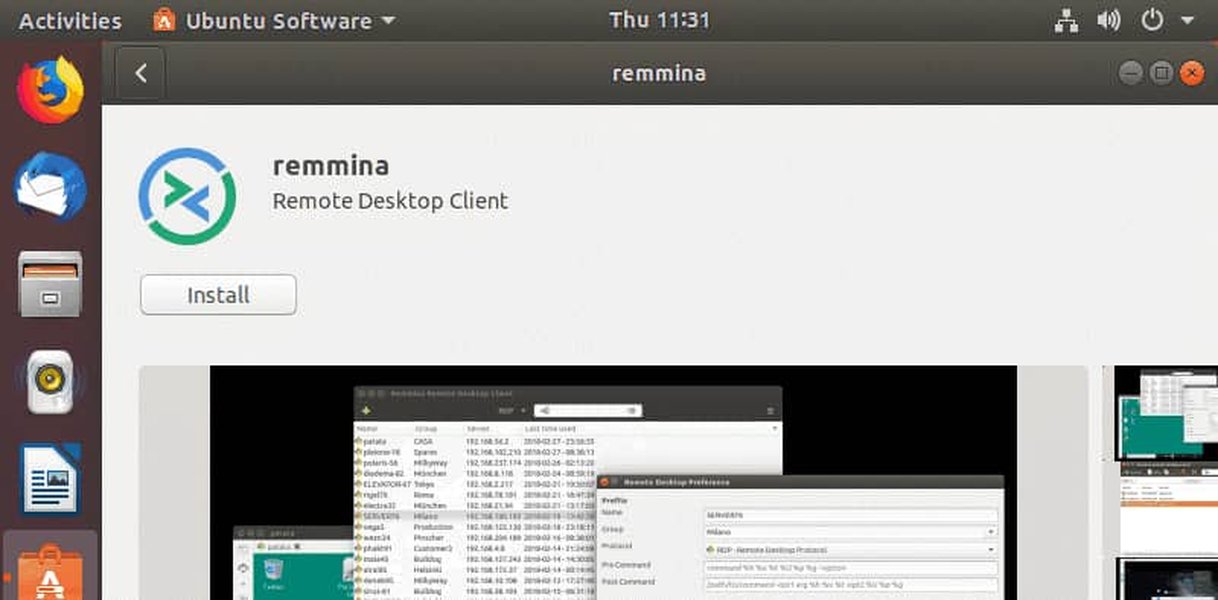
Task: Go back using the header arrow
Action: point(141,73)
